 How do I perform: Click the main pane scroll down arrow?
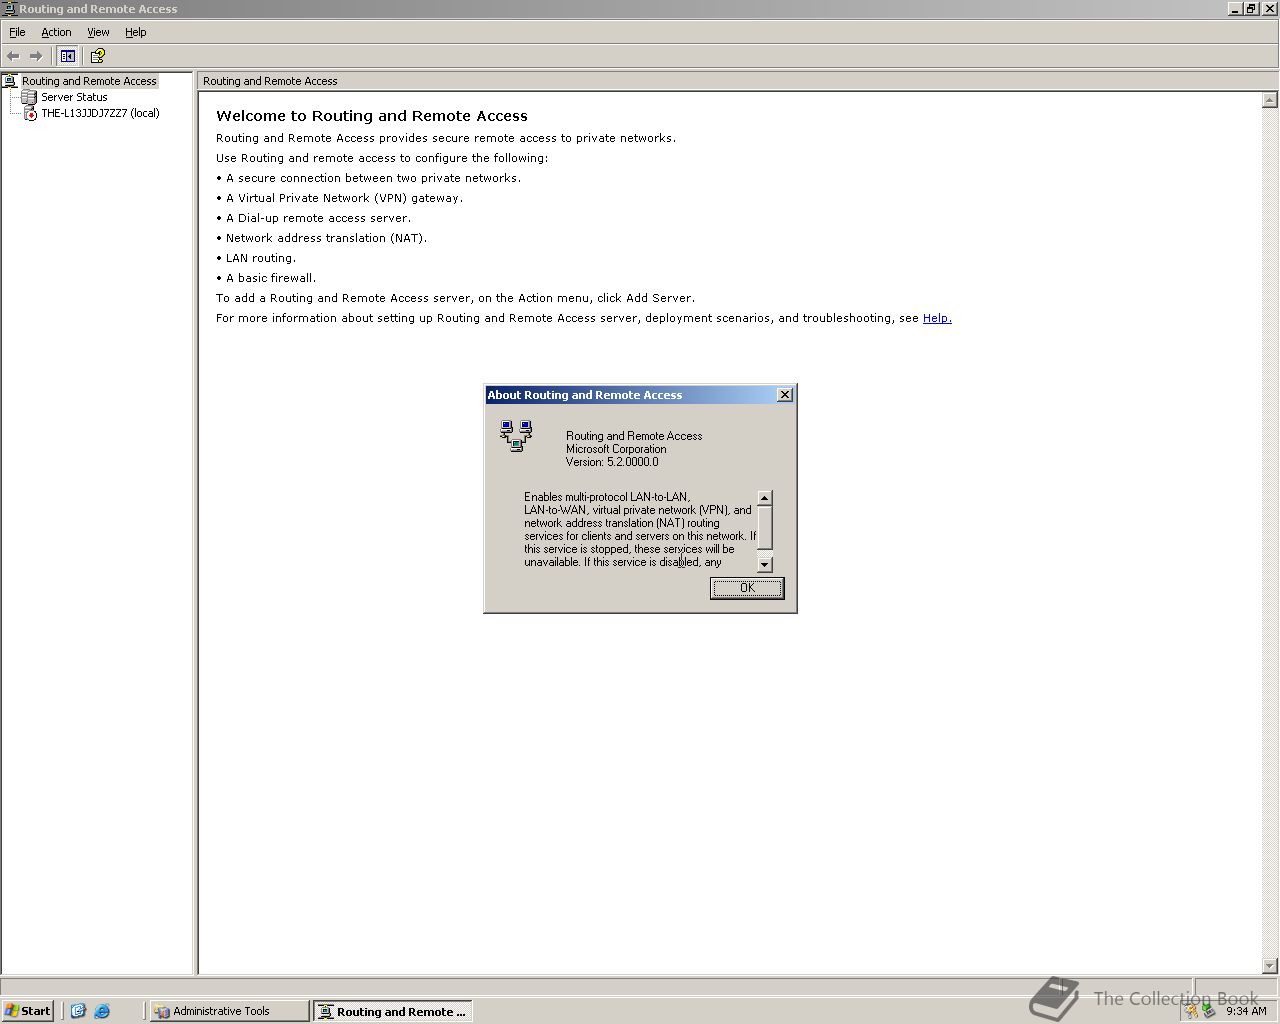(1270, 966)
